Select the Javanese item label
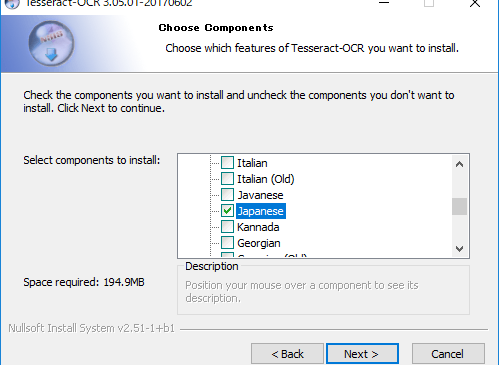Viewport: 499px width, 365px height. pyautogui.click(x=260, y=195)
